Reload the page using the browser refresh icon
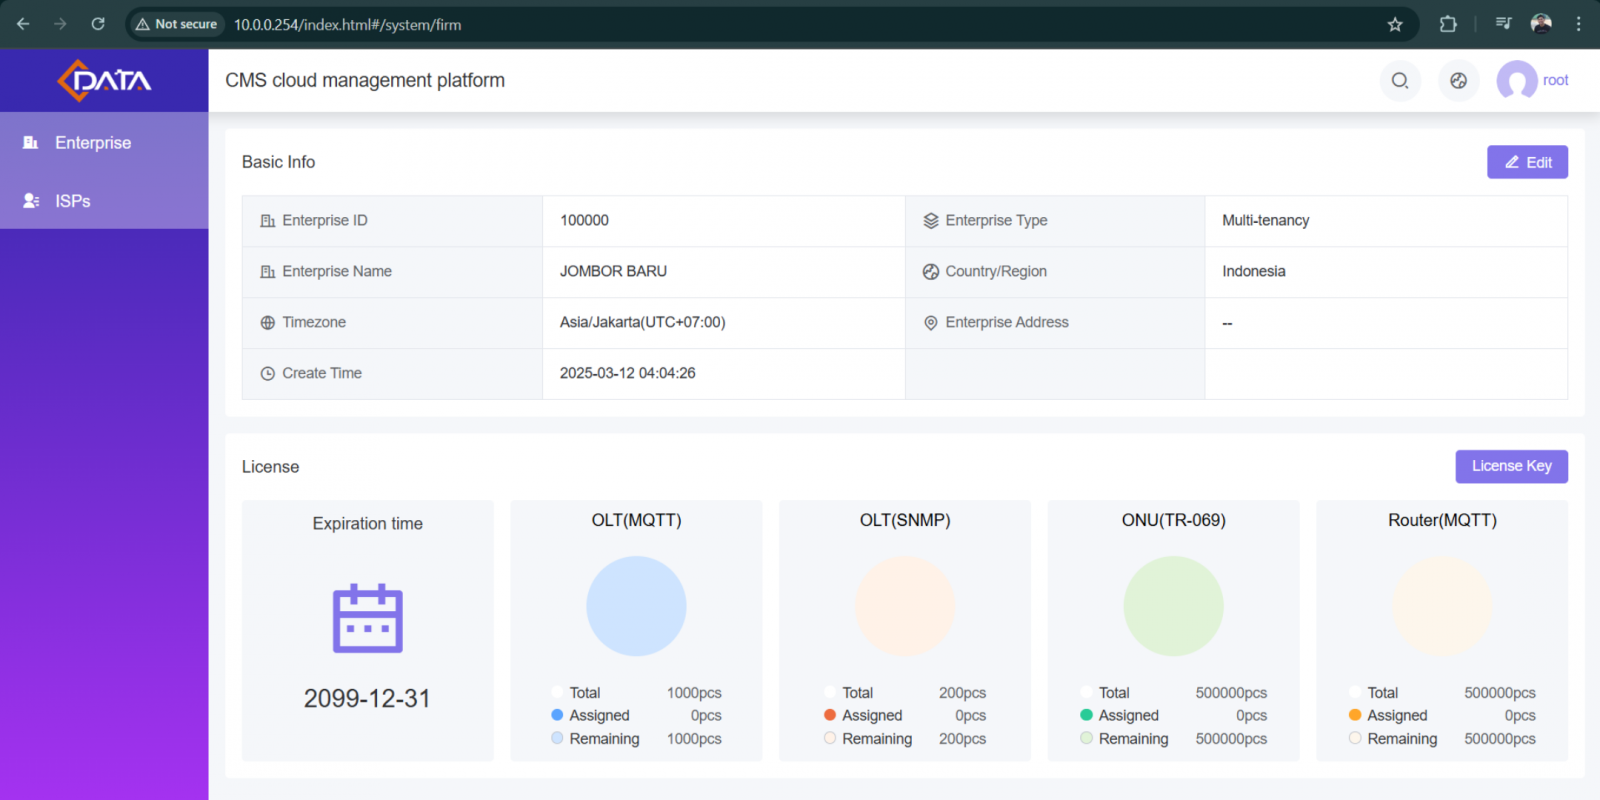 pos(98,24)
